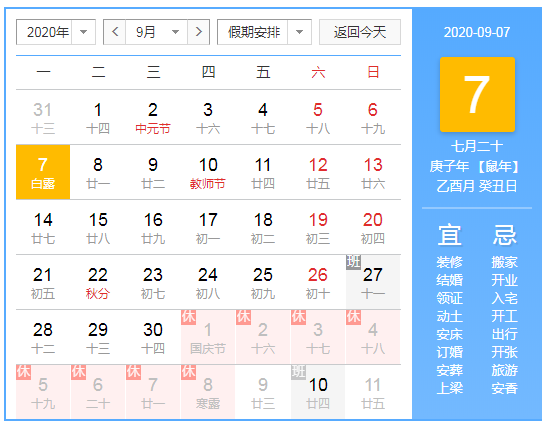Image resolution: width=547 pixels, height=425 pixels.
Task: Click the 休 marked 国庆节 date
Action: coord(208,337)
